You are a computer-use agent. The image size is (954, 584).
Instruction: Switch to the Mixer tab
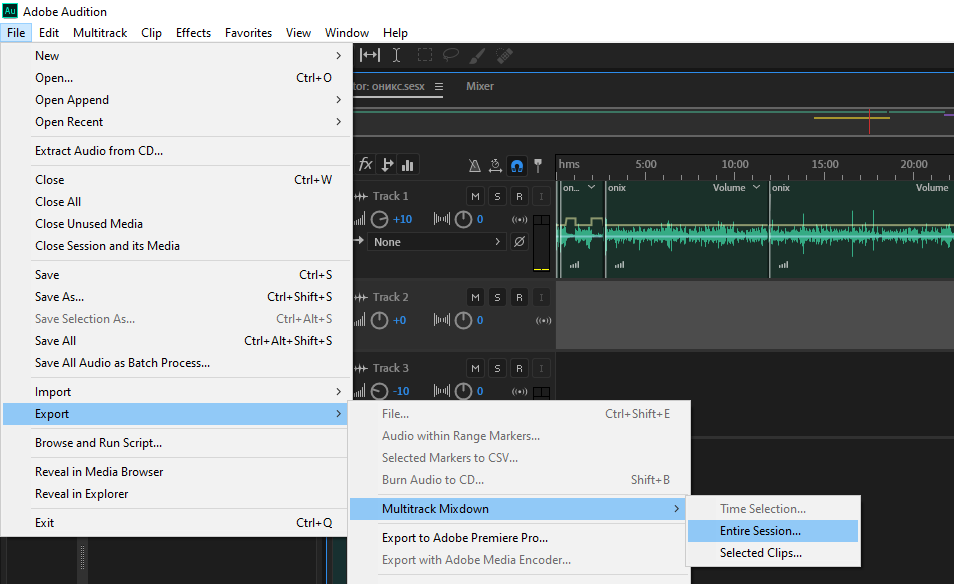point(480,86)
